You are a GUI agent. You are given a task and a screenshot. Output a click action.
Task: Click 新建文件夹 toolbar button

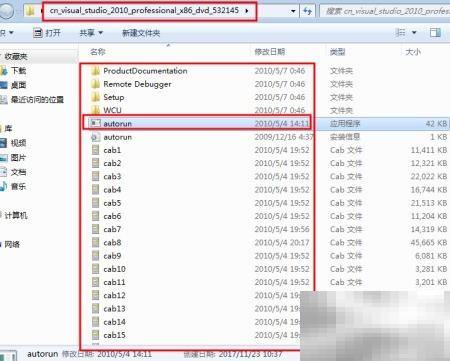point(141,33)
